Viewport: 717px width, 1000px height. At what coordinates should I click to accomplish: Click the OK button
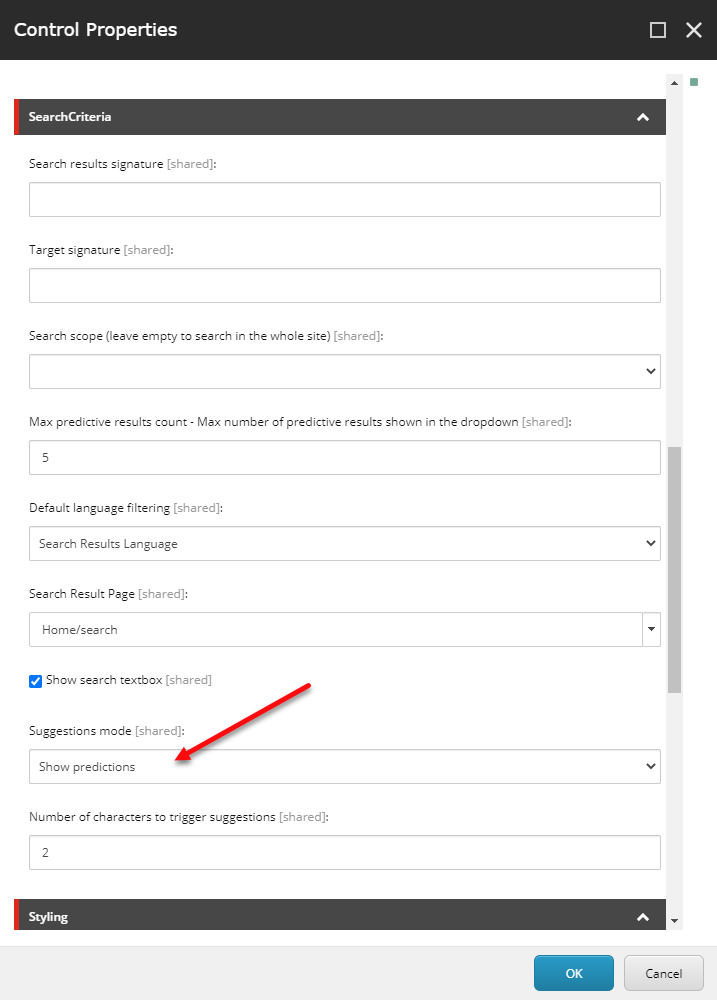point(573,973)
